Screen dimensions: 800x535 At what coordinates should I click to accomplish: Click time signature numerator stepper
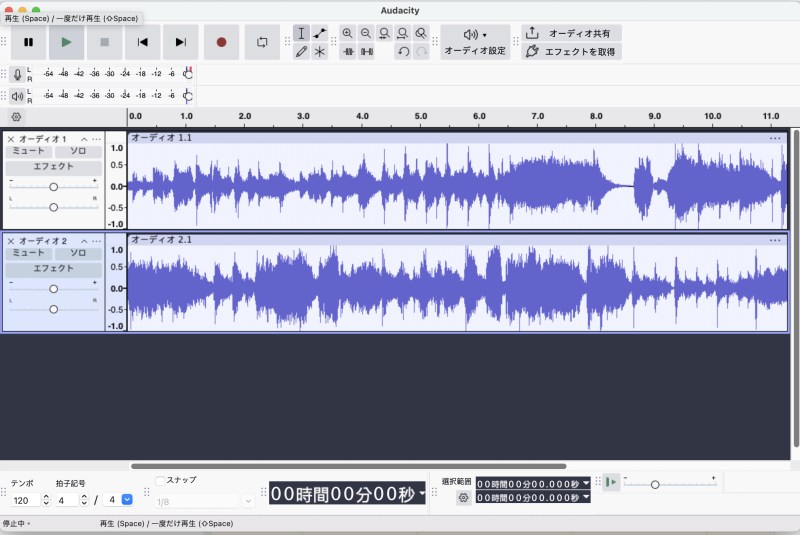click(84, 500)
